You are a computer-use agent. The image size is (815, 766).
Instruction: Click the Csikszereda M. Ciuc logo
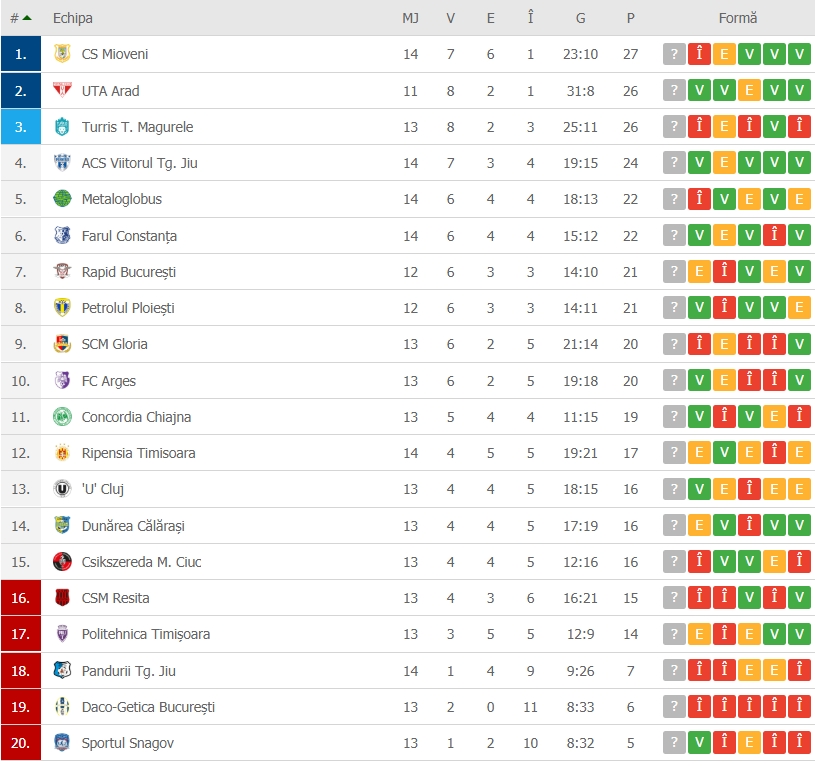tap(62, 562)
